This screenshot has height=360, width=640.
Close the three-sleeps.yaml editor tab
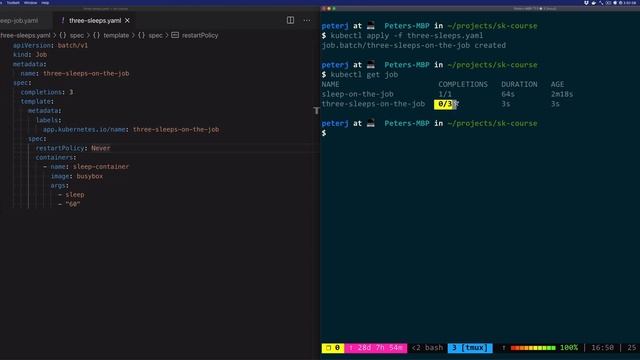coord(127,20)
